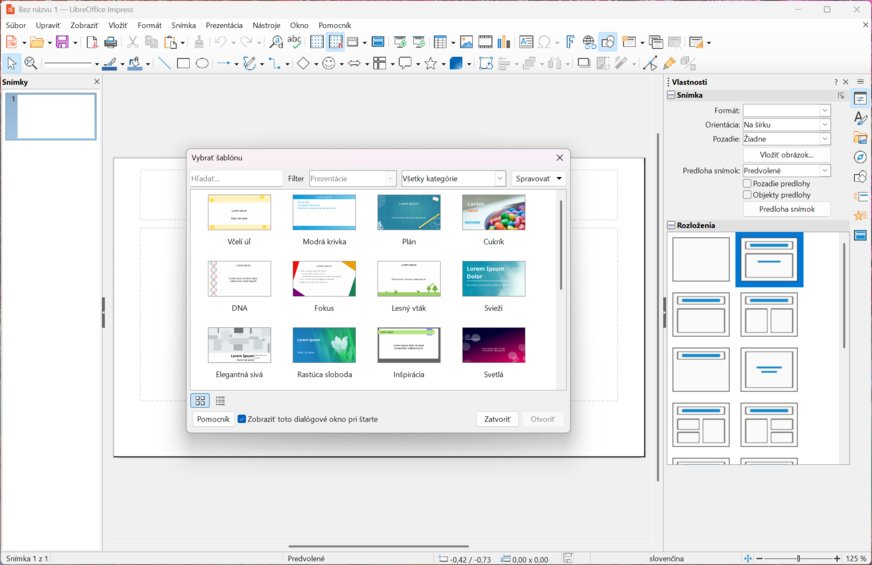Click the Find and Replace icon
The image size is (872, 565).
(x=276, y=42)
